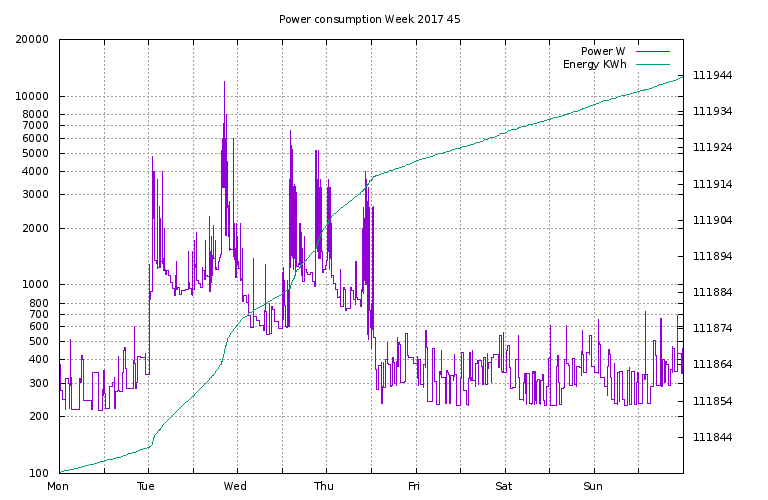
Task: Click the '5000' left axis label
Action: pyautogui.click(x=35, y=153)
